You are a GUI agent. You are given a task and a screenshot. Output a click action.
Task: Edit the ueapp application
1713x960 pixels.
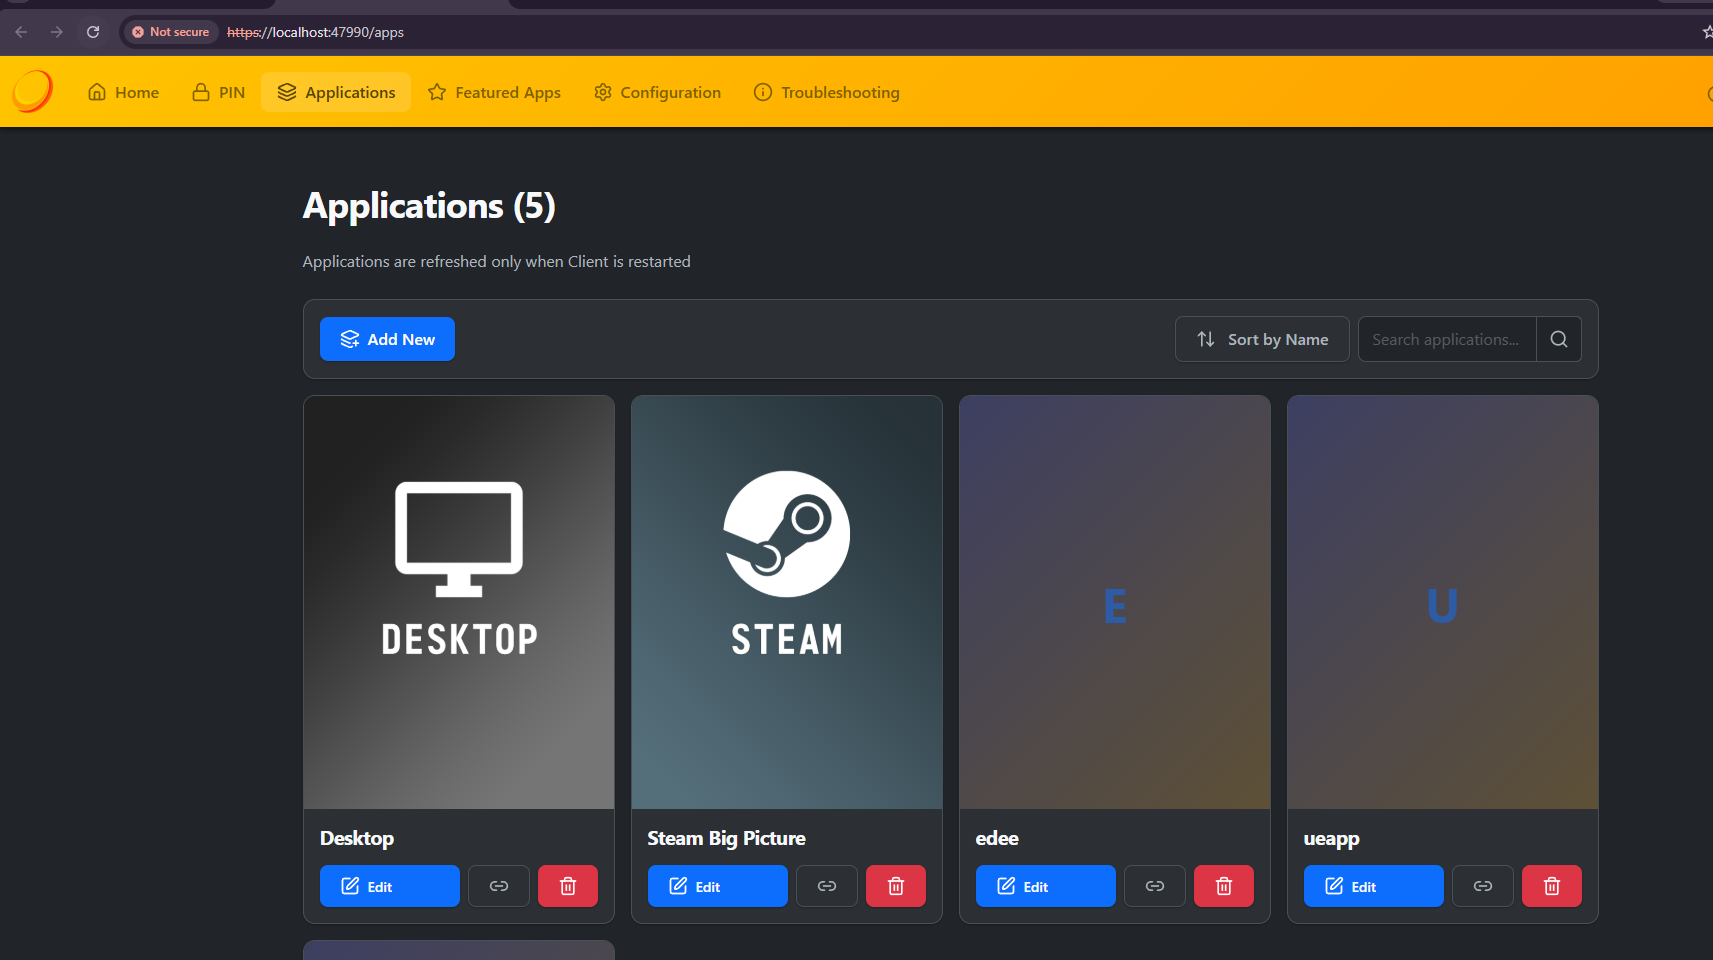point(1374,886)
